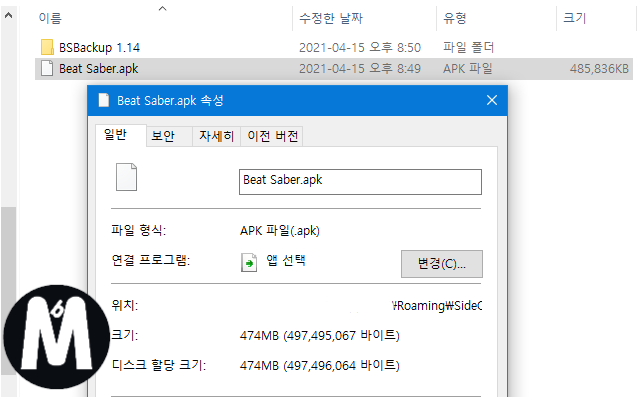The width and height of the screenshot is (642, 397).
Task: Select the Beat Saber.apk file icon in list
Action: (47, 68)
